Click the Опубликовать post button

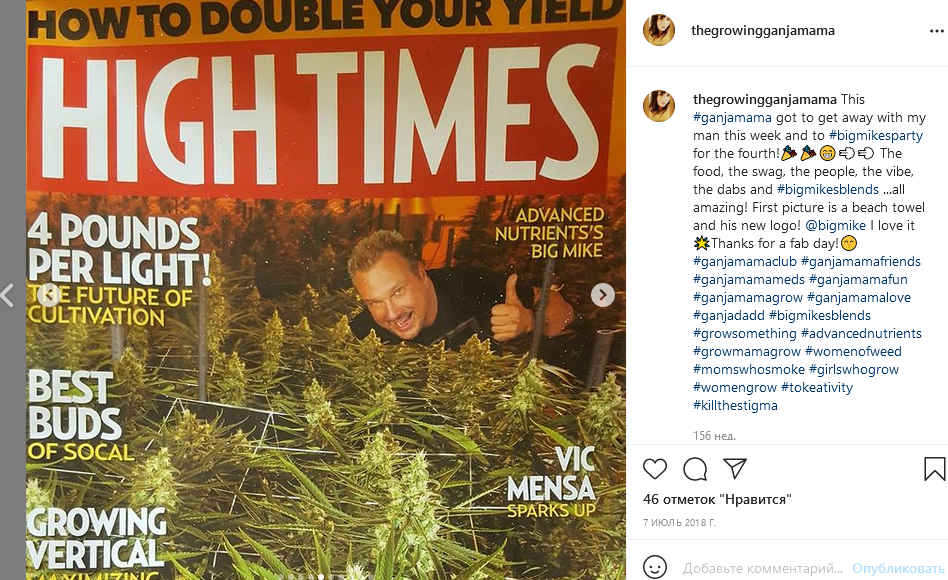pyautogui.click(x=898, y=569)
